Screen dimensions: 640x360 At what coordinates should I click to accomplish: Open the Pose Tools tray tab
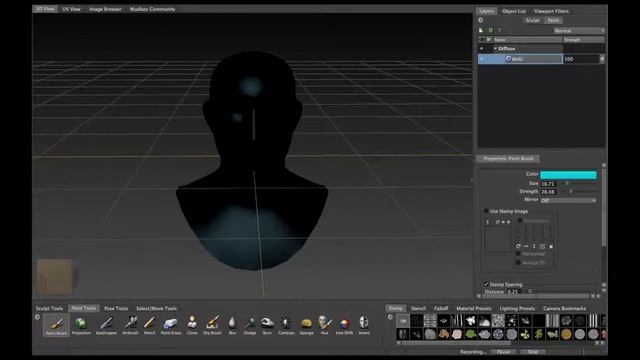[x=116, y=308]
